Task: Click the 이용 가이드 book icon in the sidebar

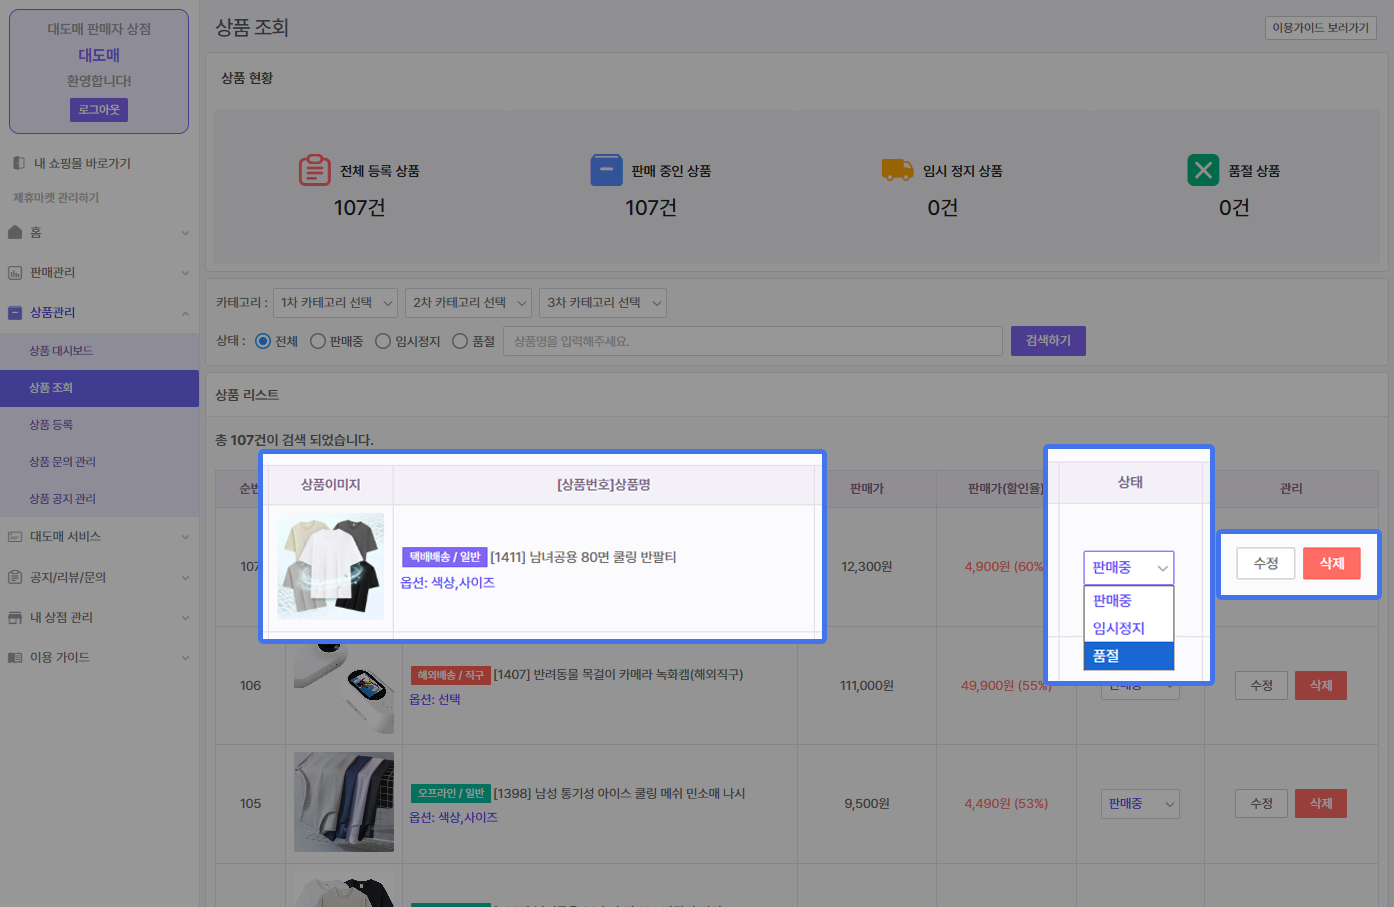Action: click(15, 658)
